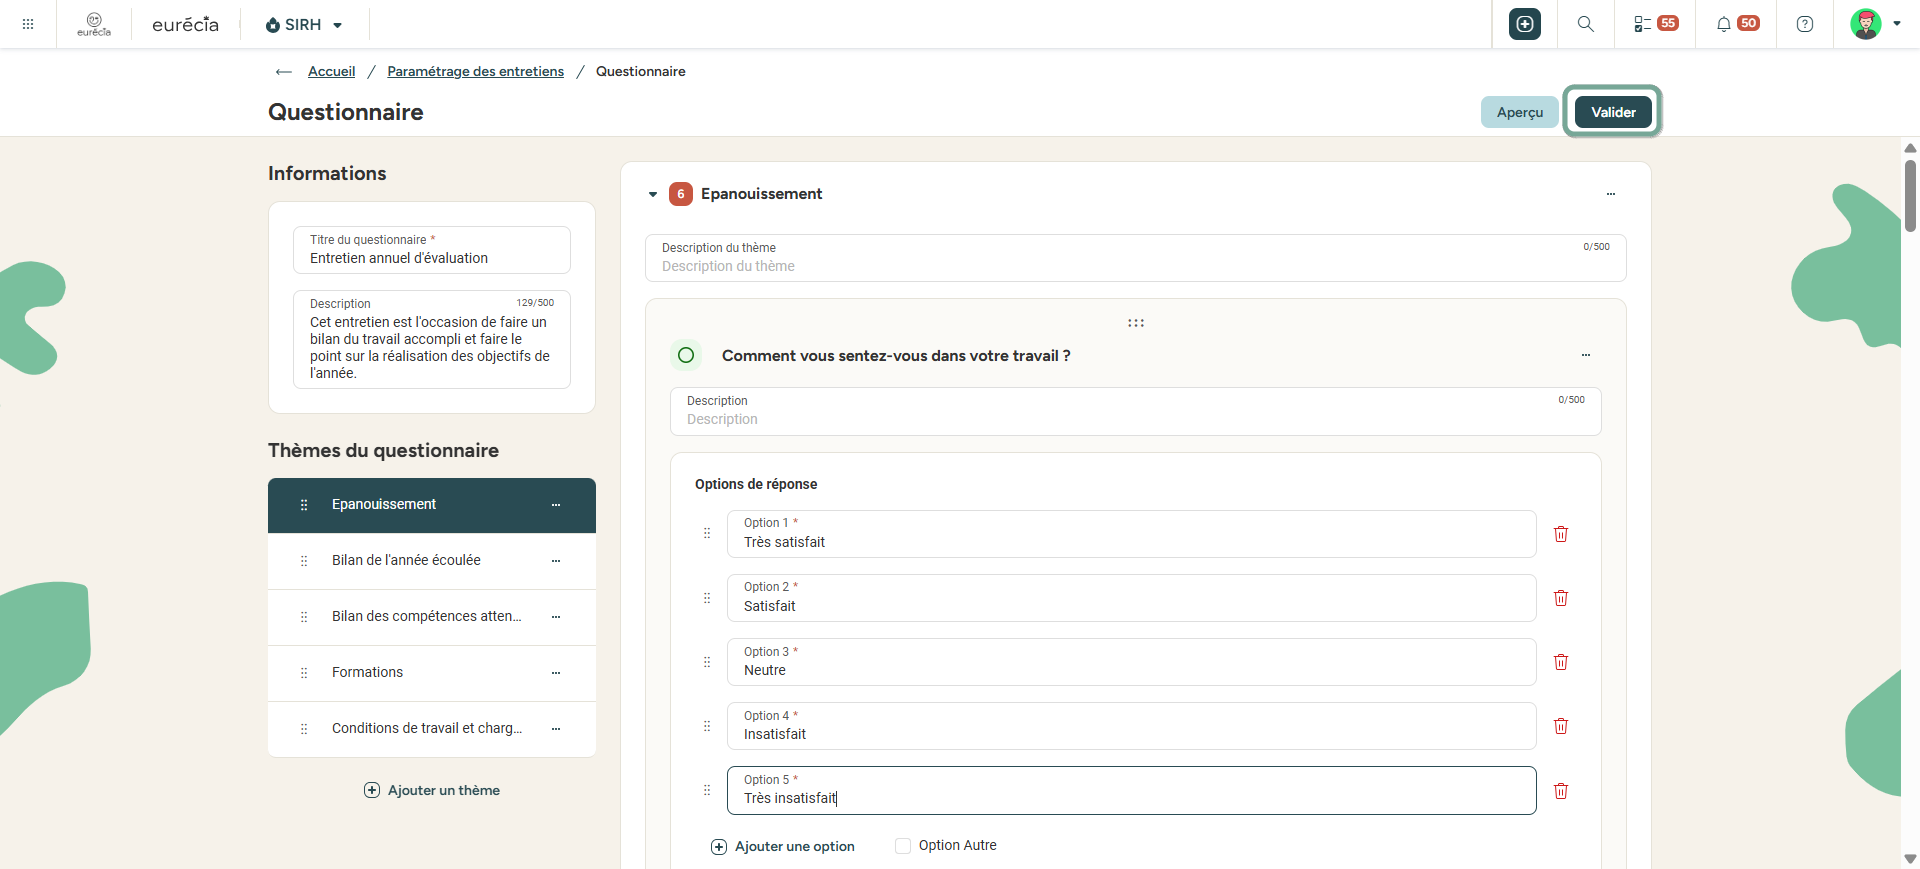Select the radio circle beside the question
Screen dimensions: 1920x869
tap(686, 355)
